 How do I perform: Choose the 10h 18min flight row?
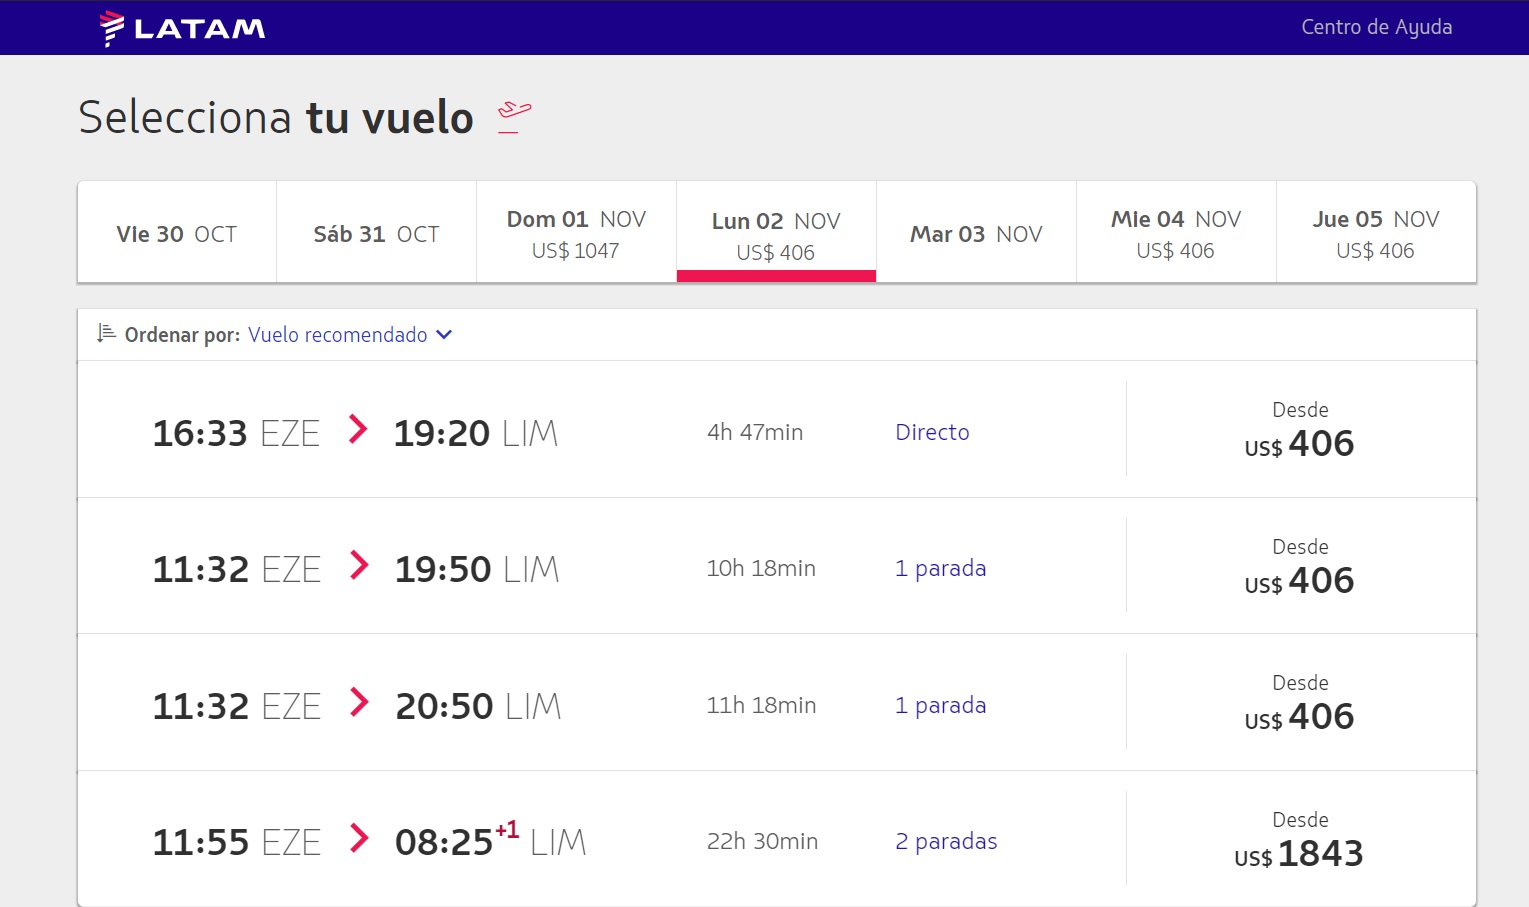pyautogui.click(x=777, y=566)
